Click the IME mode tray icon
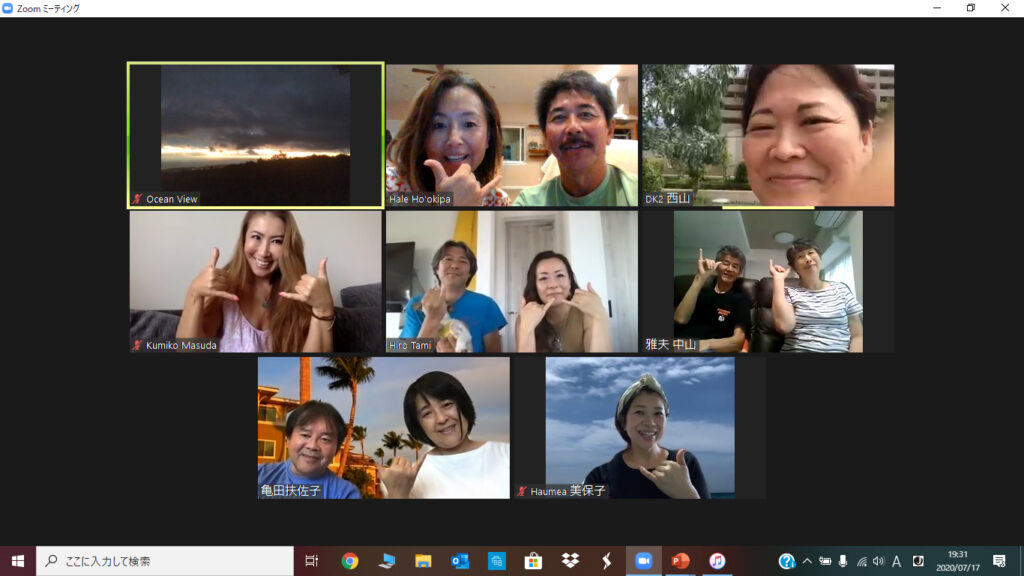Screen dimensions: 1024x576 coord(918,561)
